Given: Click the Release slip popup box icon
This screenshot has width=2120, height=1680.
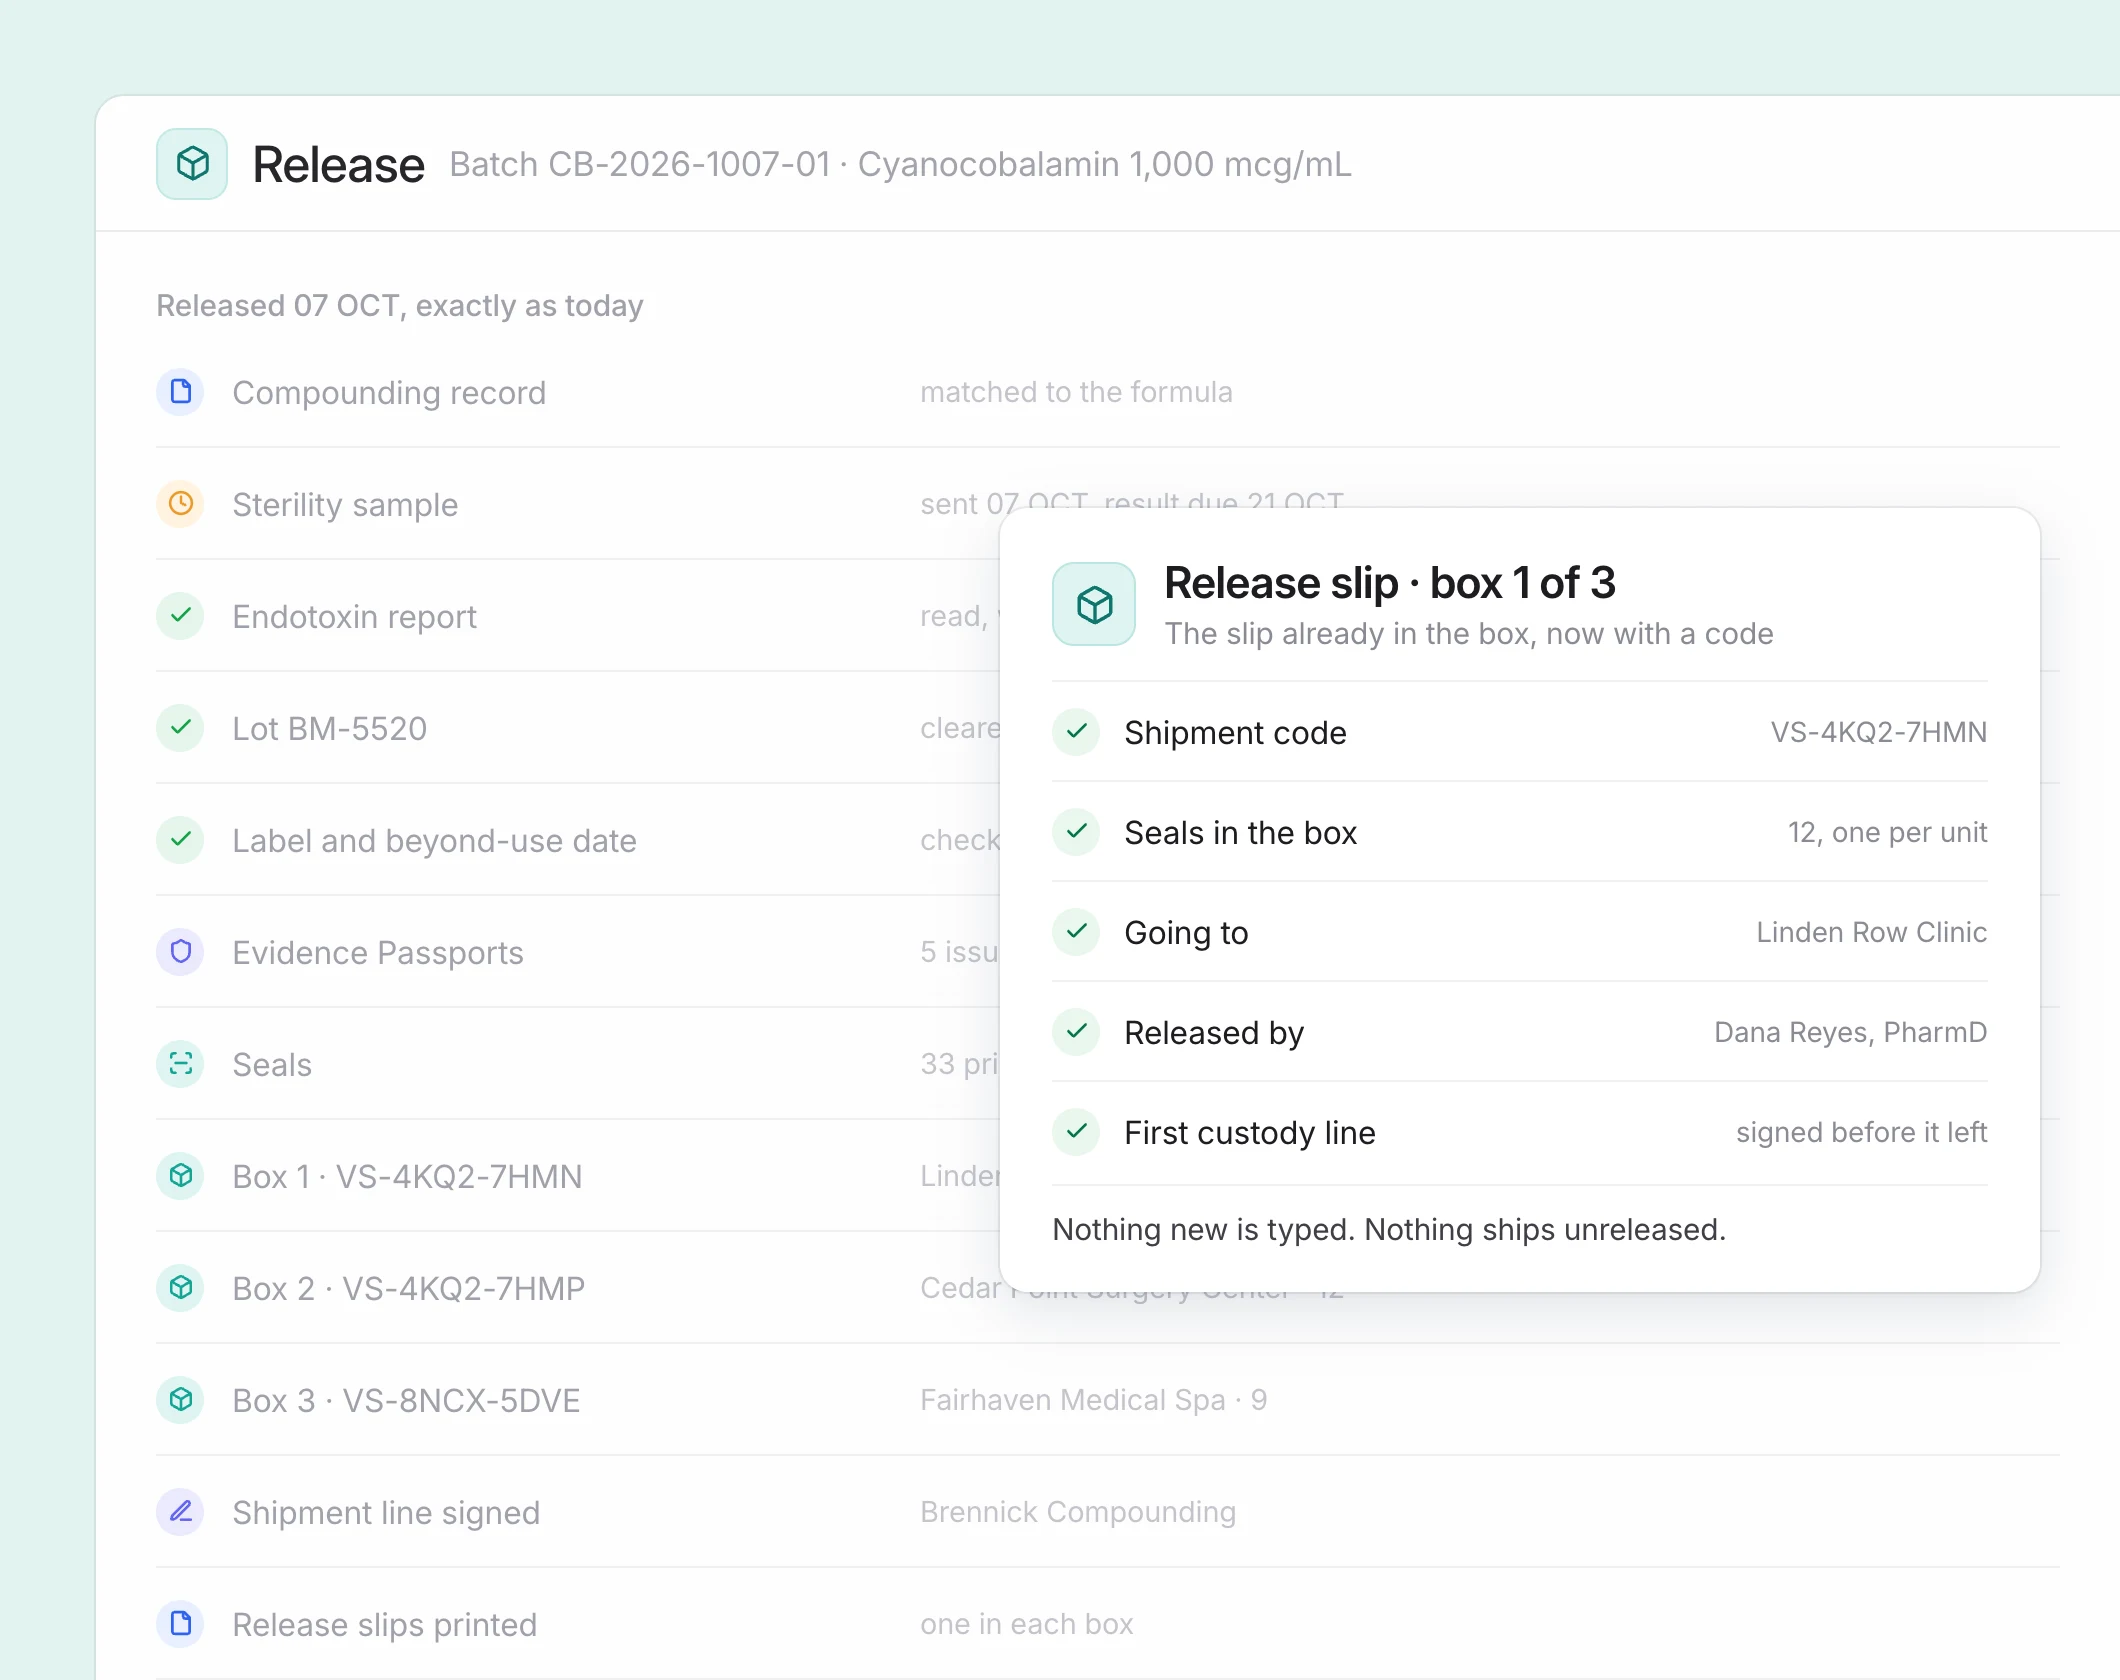Looking at the screenshot, I should [x=1094, y=604].
